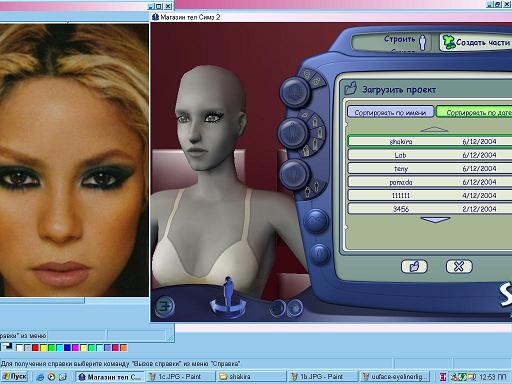Open the Создать части tab
The image size is (512, 384).
(x=476, y=43)
